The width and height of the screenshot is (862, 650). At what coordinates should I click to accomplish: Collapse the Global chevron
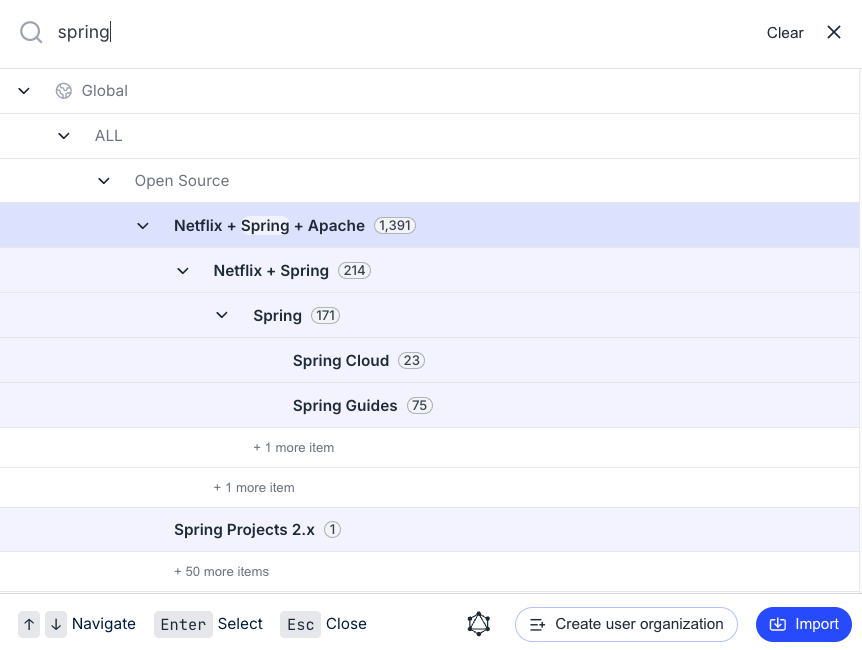(x=24, y=91)
